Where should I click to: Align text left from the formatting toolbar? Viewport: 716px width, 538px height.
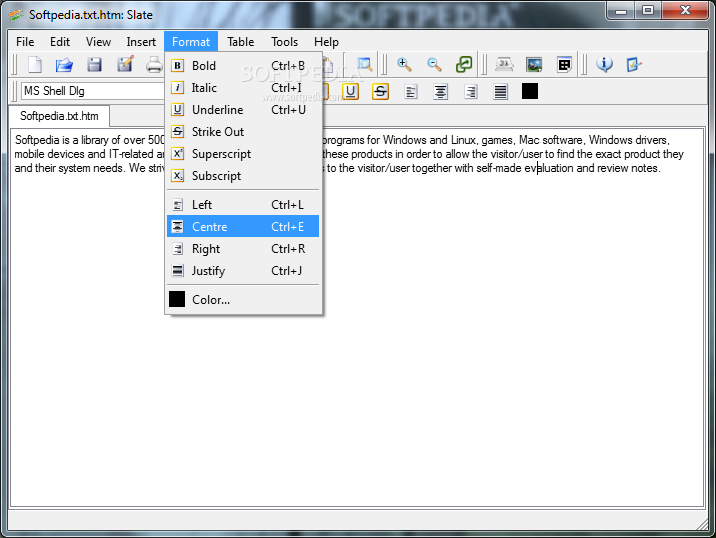click(x=411, y=92)
